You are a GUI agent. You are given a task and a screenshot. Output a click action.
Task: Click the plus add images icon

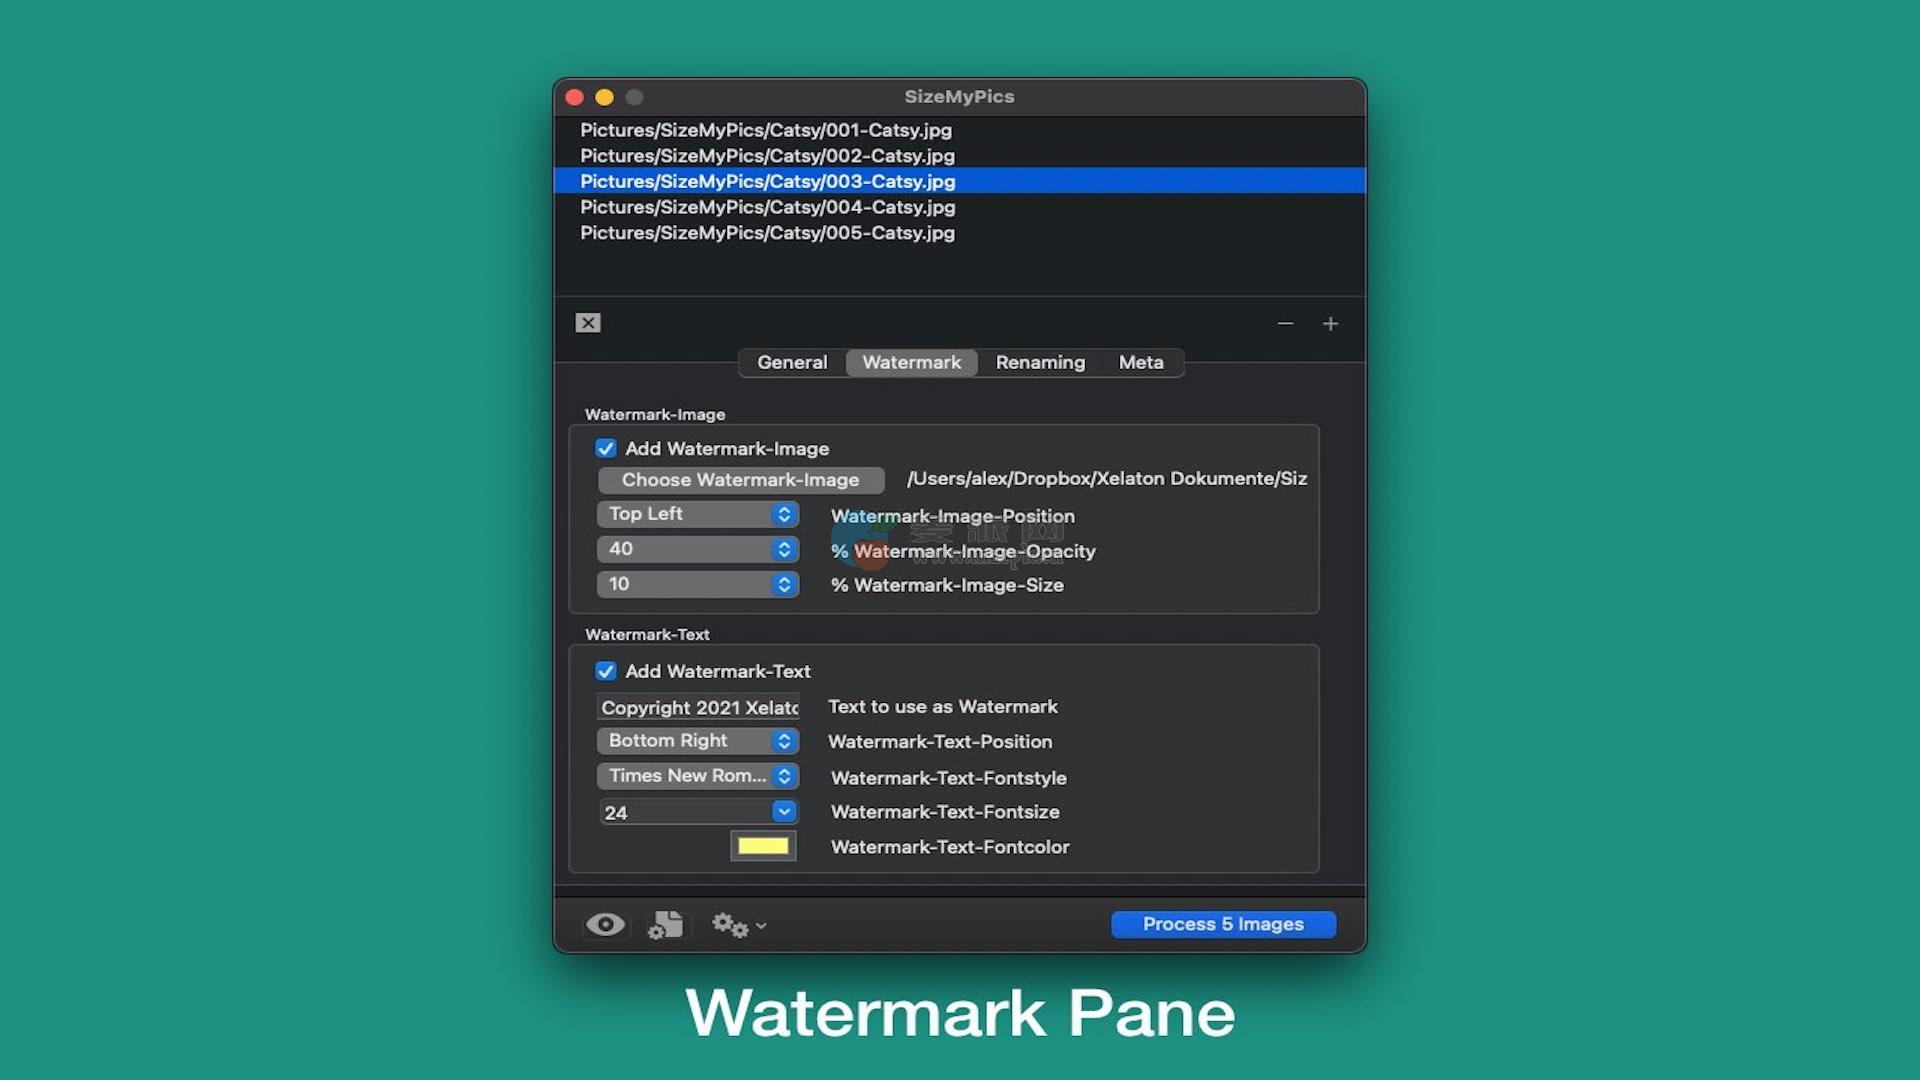pyautogui.click(x=1330, y=324)
